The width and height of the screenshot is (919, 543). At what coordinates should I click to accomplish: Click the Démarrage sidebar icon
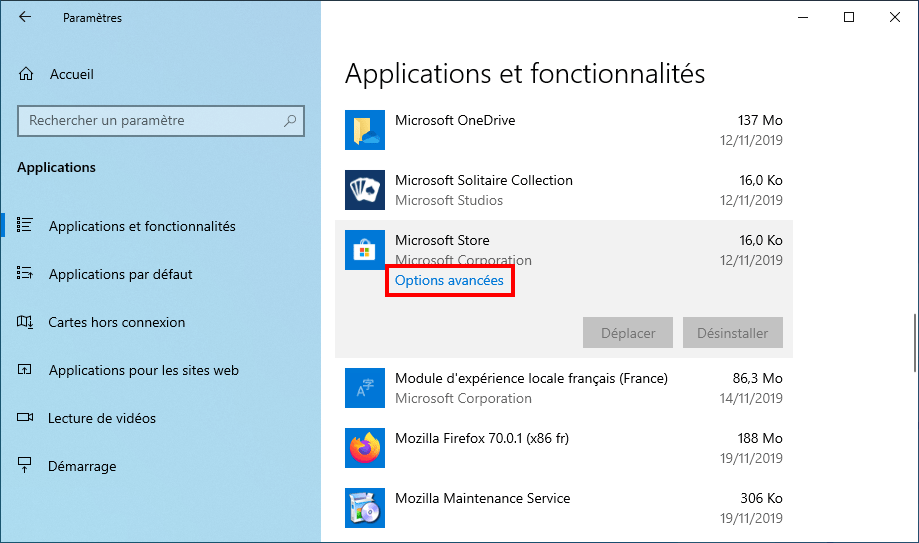coord(25,465)
